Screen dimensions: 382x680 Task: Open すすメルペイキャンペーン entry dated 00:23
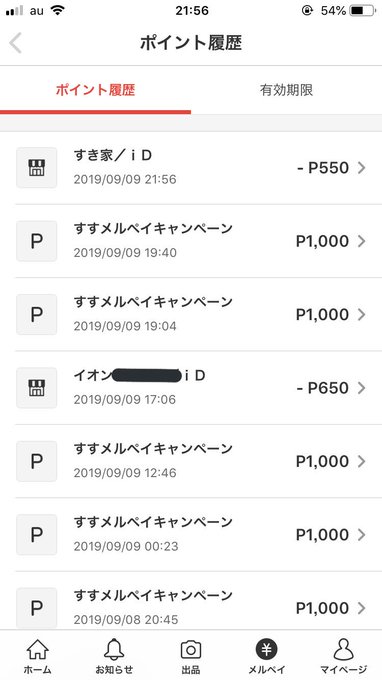click(191, 534)
